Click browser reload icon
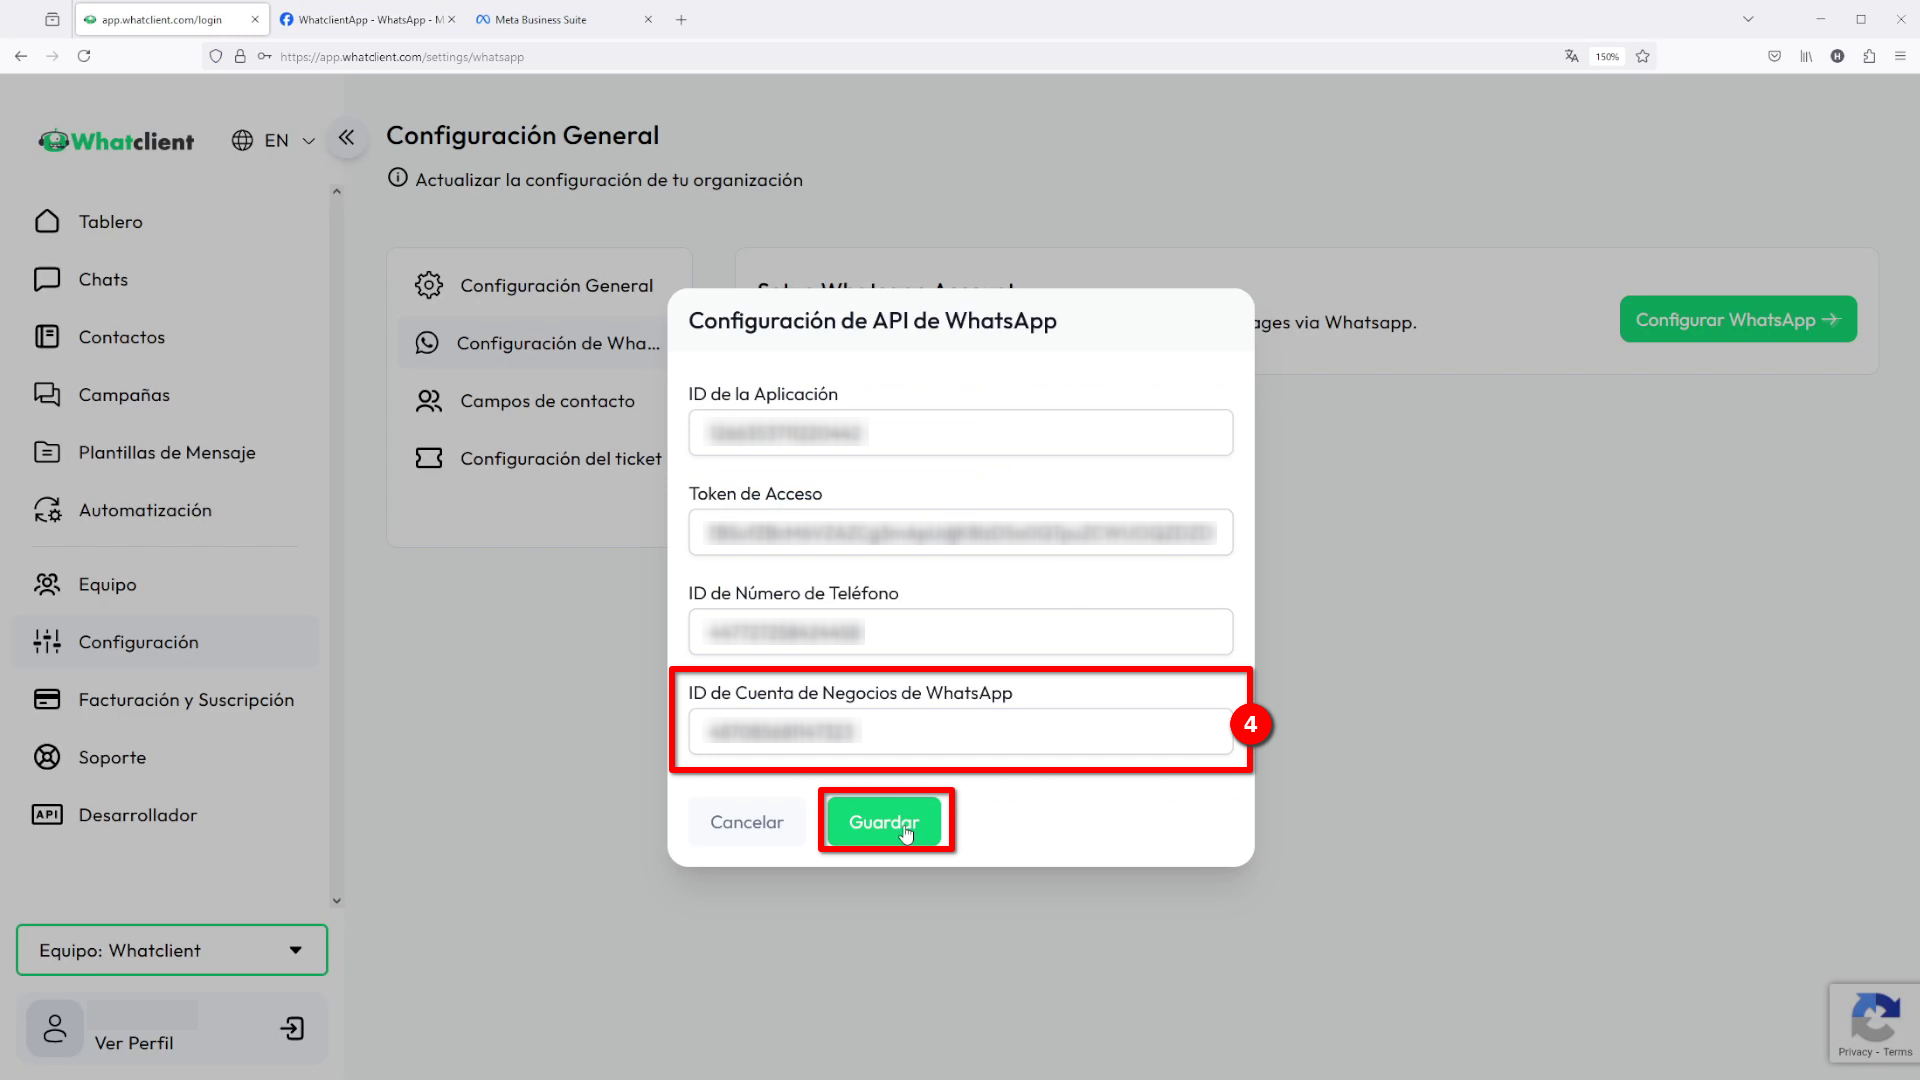 point(84,56)
